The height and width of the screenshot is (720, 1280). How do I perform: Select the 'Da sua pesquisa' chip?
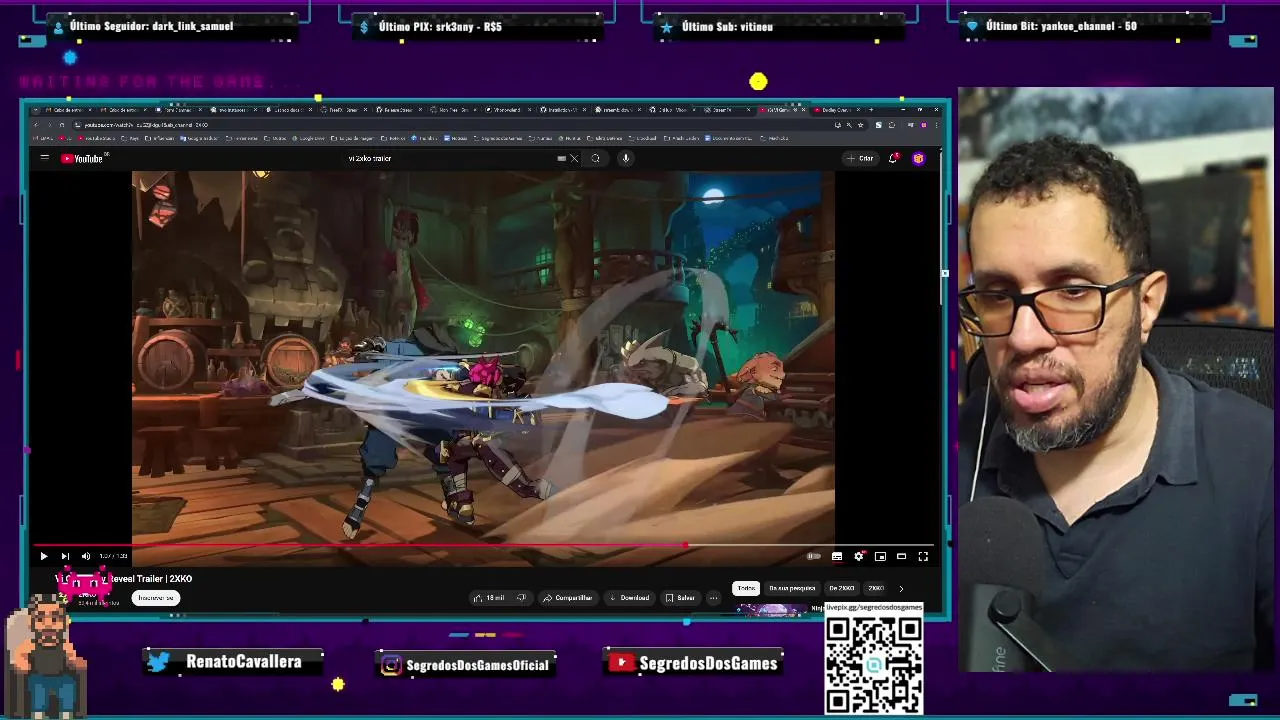(792, 588)
